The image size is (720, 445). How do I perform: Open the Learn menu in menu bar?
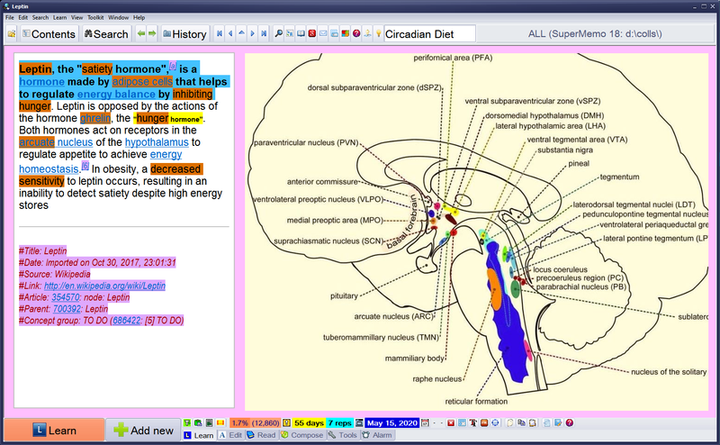click(x=60, y=18)
